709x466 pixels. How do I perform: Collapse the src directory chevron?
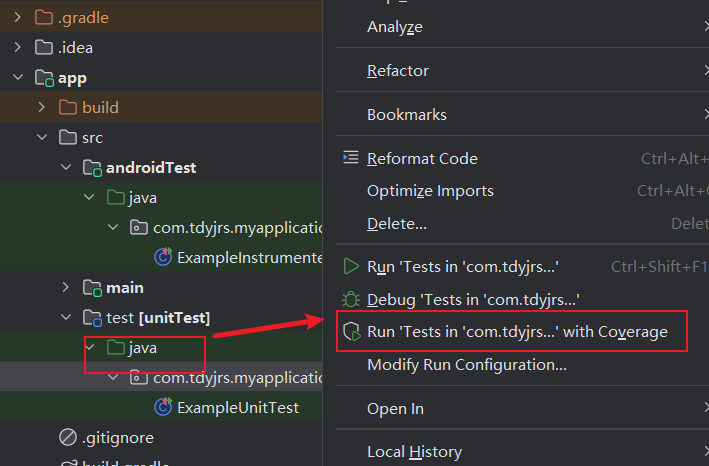click(42, 137)
